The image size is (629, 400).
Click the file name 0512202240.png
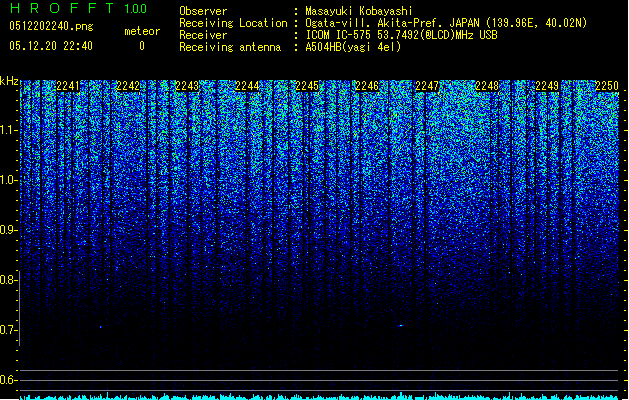51,27
